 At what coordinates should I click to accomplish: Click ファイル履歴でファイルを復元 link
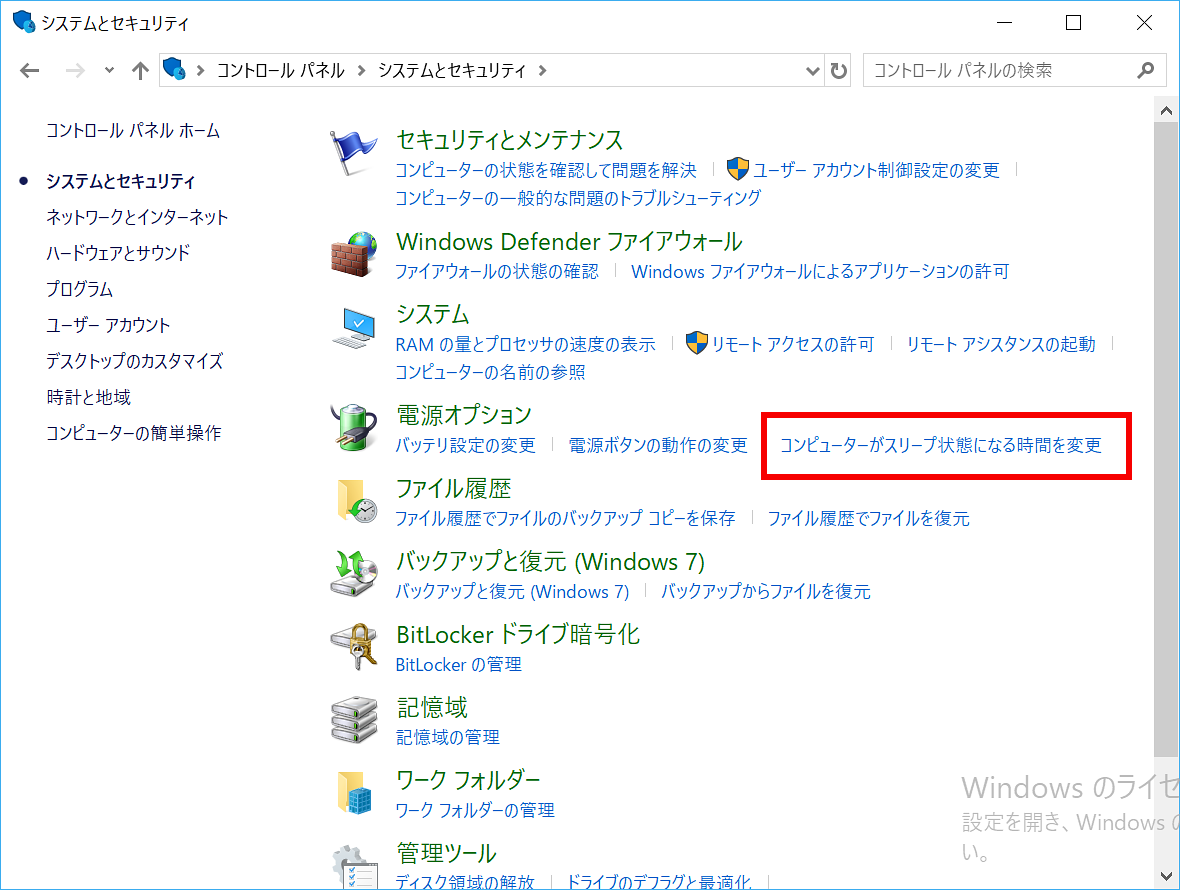(x=868, y=518)
